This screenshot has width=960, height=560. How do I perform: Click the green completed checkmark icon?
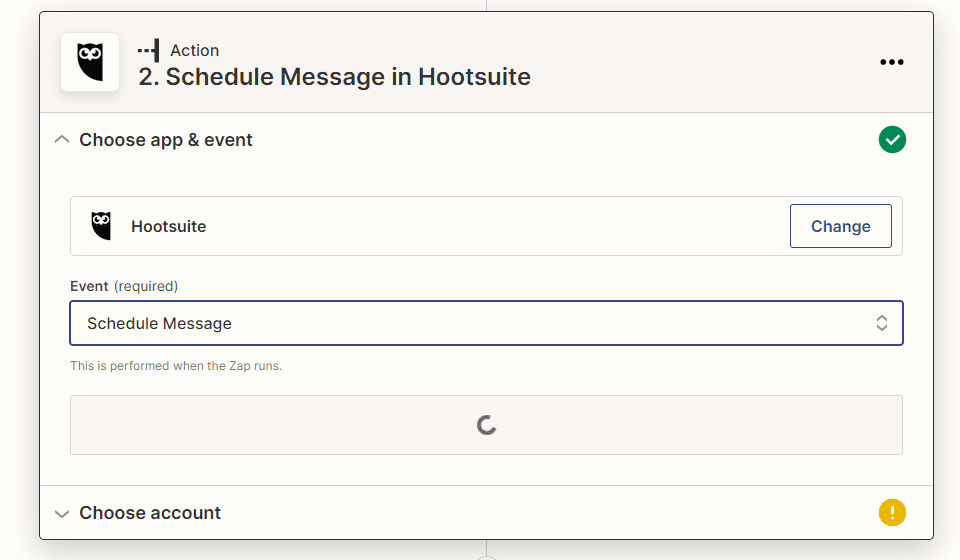892,140
